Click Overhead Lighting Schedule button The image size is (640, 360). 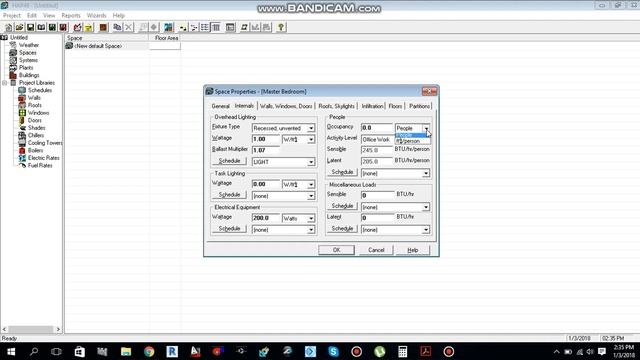229,161
